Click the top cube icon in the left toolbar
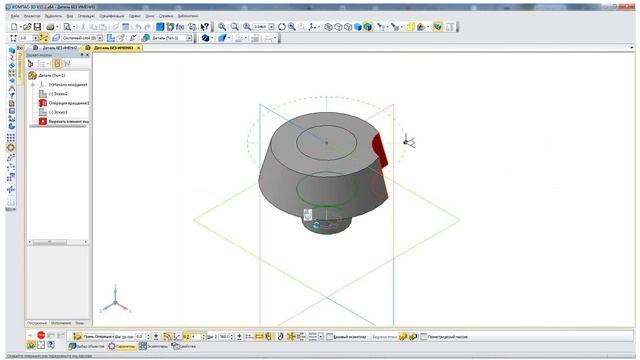 (x=11, y=51)
